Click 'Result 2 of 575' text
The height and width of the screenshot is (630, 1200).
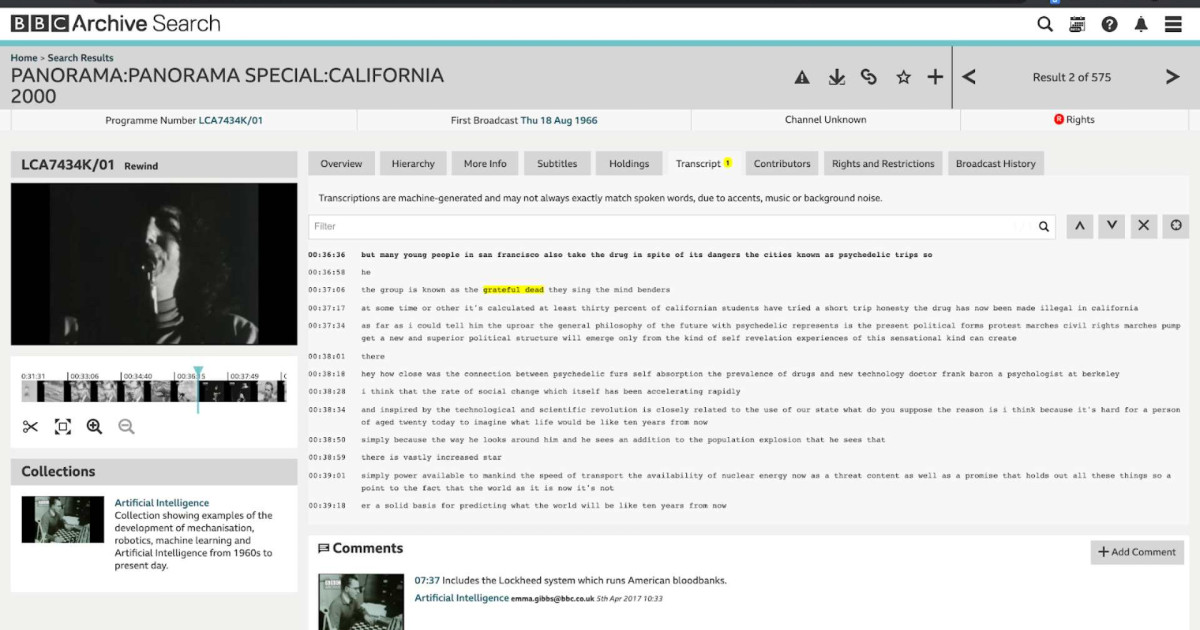click(x=1072, y=77)
